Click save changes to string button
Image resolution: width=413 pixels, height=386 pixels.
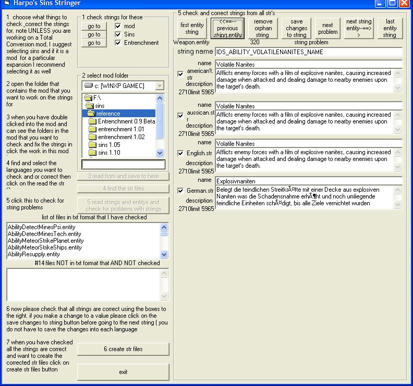(x=296, y=28)
